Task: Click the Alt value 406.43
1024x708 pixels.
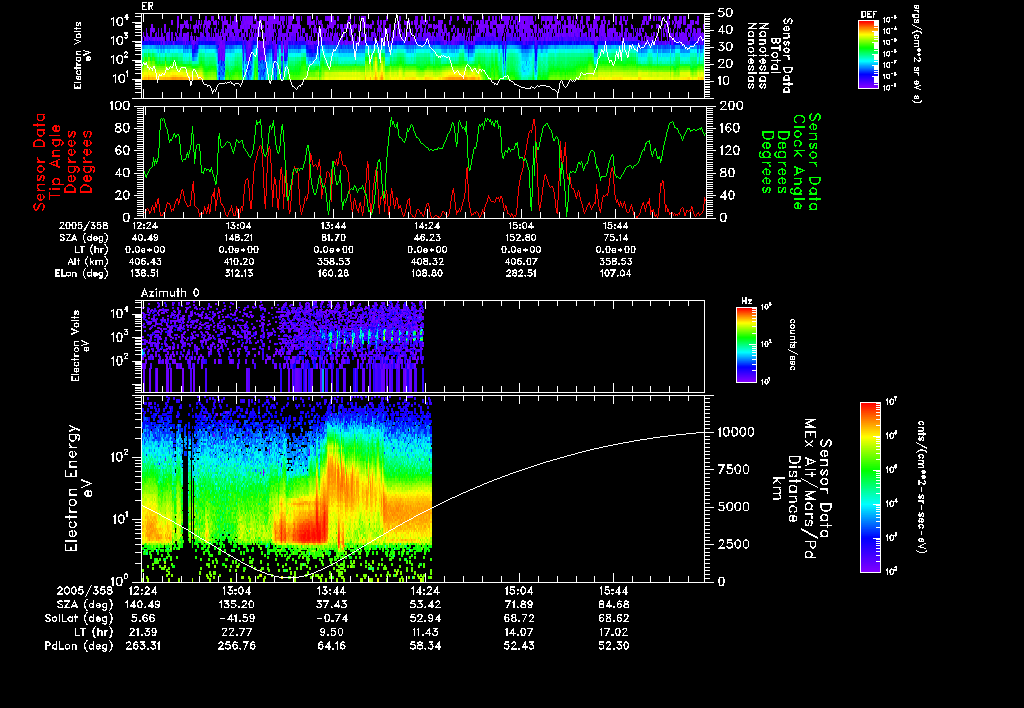Action: (x=145, y=262)
